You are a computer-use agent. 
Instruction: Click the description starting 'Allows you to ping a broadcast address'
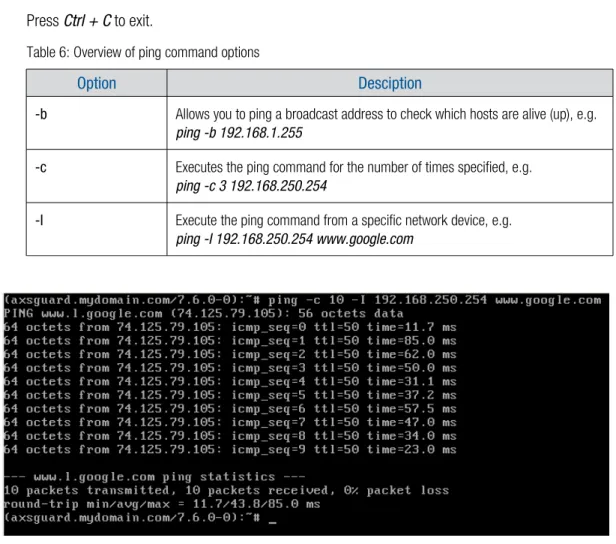coord(386,114)
